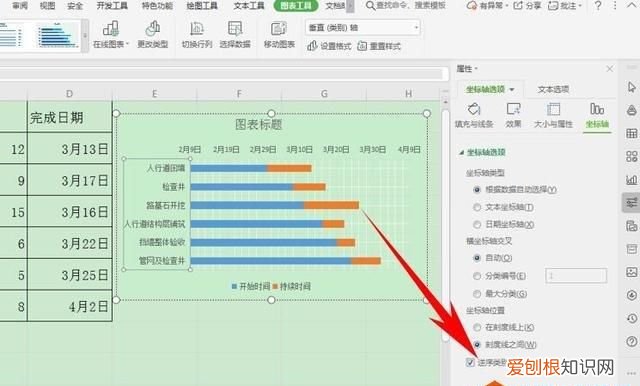
Task: Switch to the 文本选项 panel tab
Action: click(553, 89)
